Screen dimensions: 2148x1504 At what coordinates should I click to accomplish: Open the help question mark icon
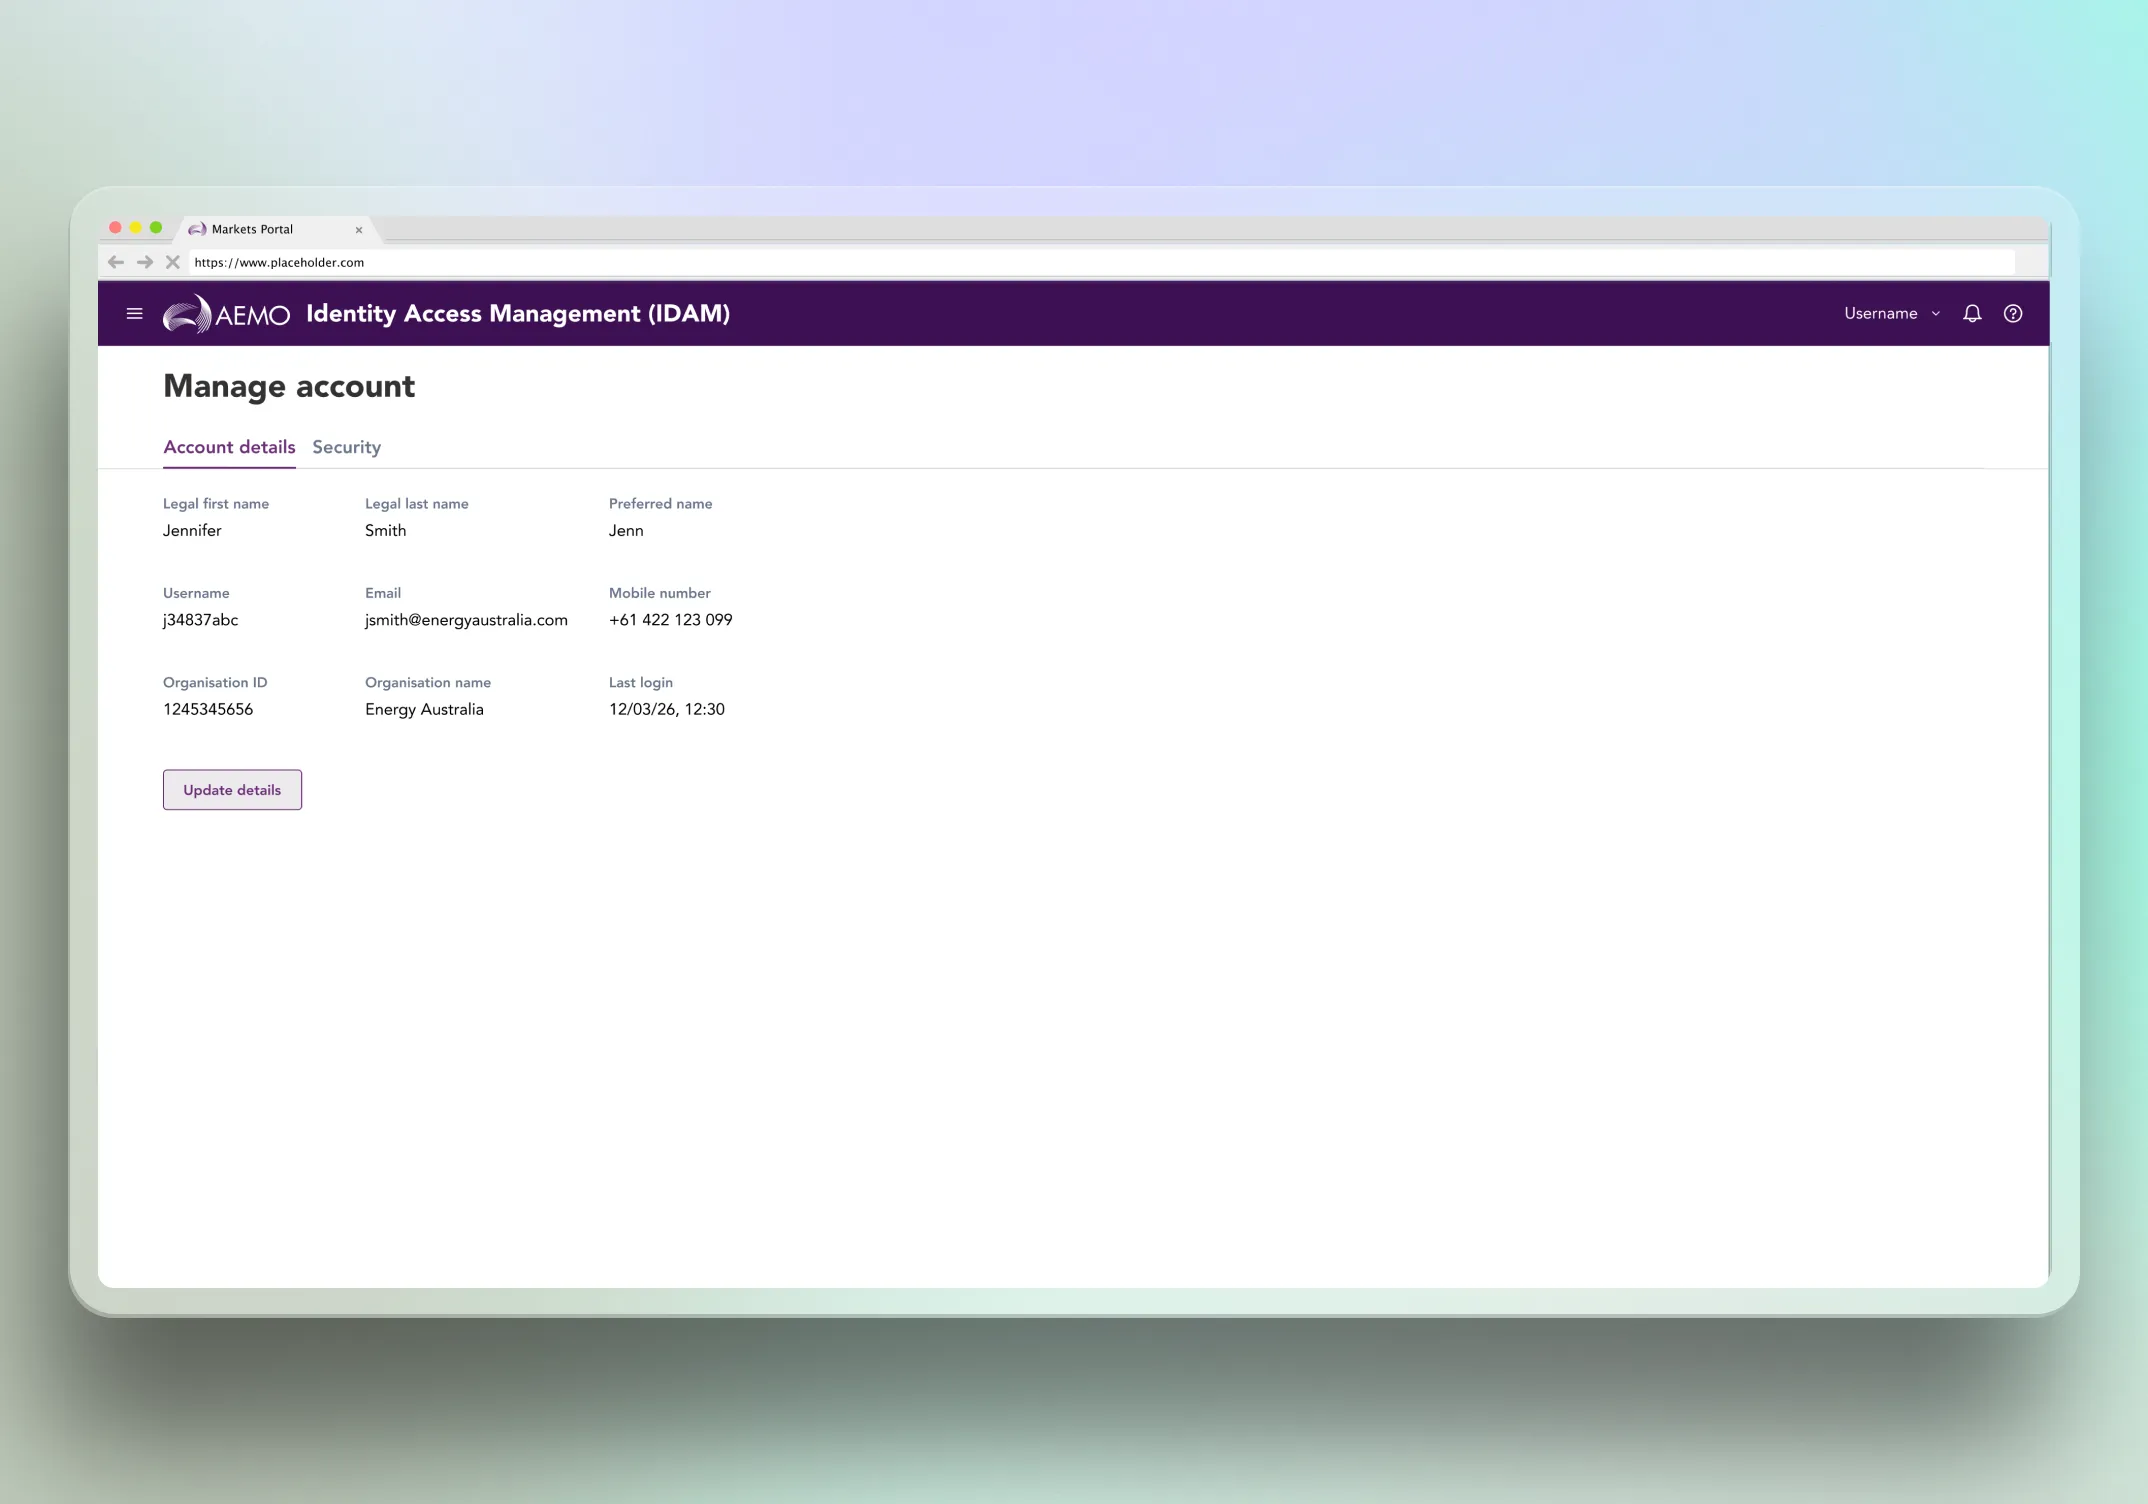click(2013, 313)
